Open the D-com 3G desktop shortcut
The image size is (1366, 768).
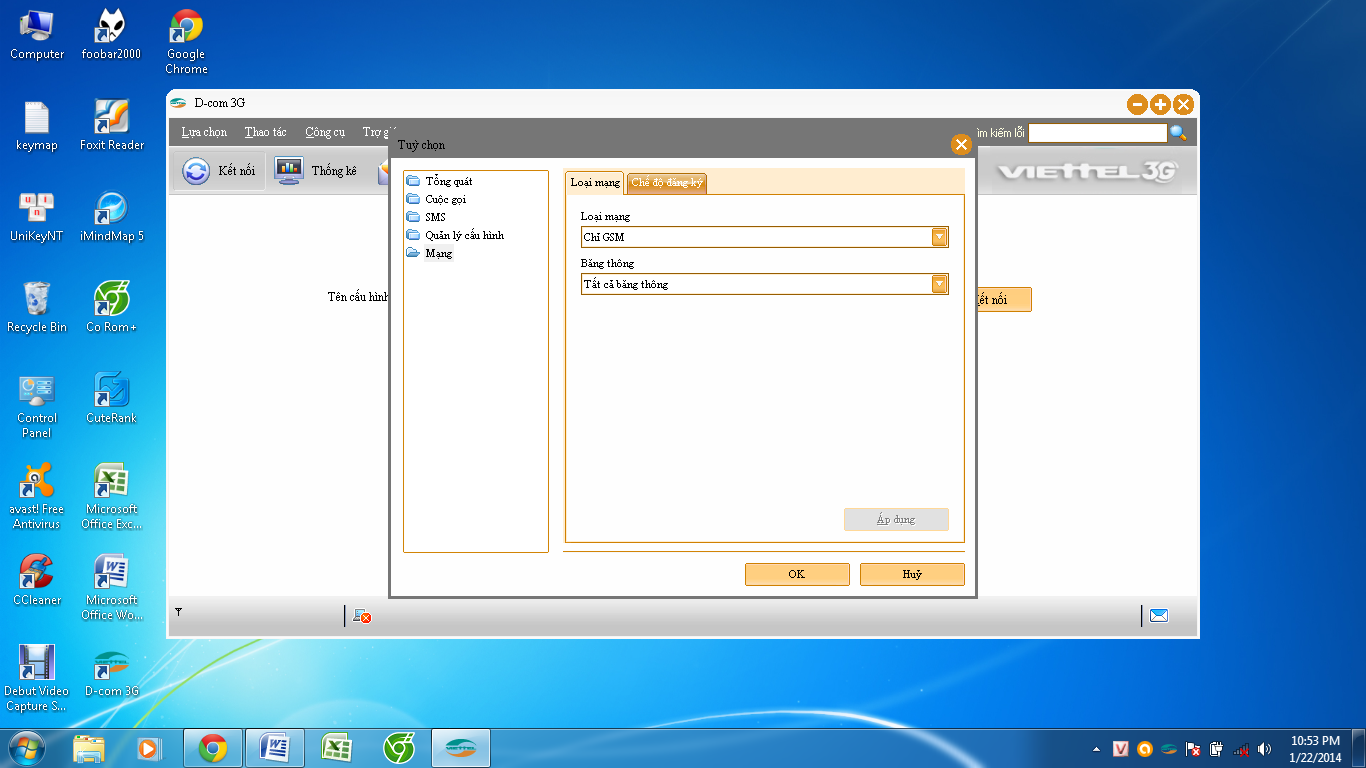coord(111,672)
